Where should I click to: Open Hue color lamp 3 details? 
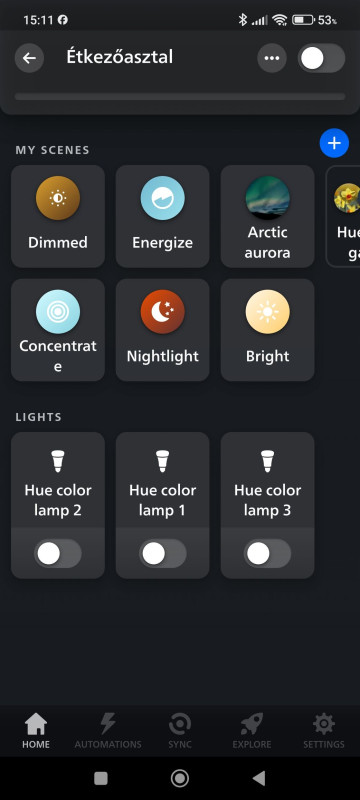tap(267, 480)
